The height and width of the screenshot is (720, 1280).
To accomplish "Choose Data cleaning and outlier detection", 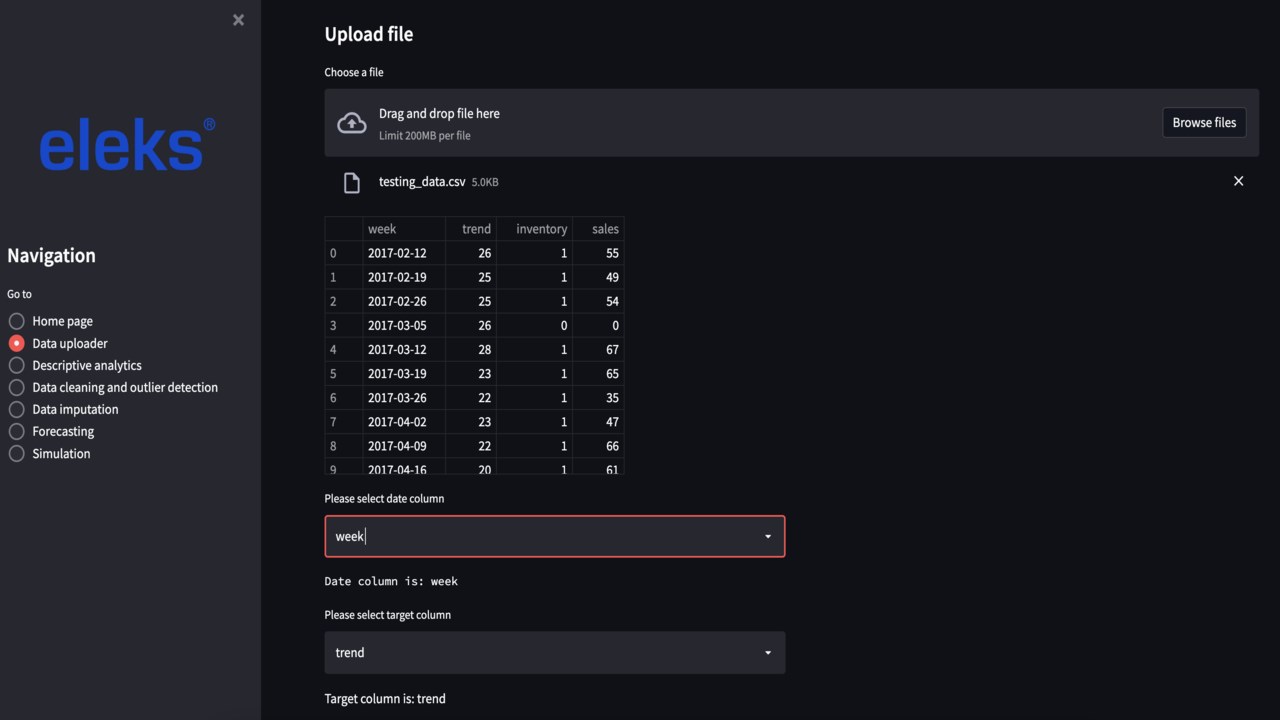I will [x=17, y=387].
